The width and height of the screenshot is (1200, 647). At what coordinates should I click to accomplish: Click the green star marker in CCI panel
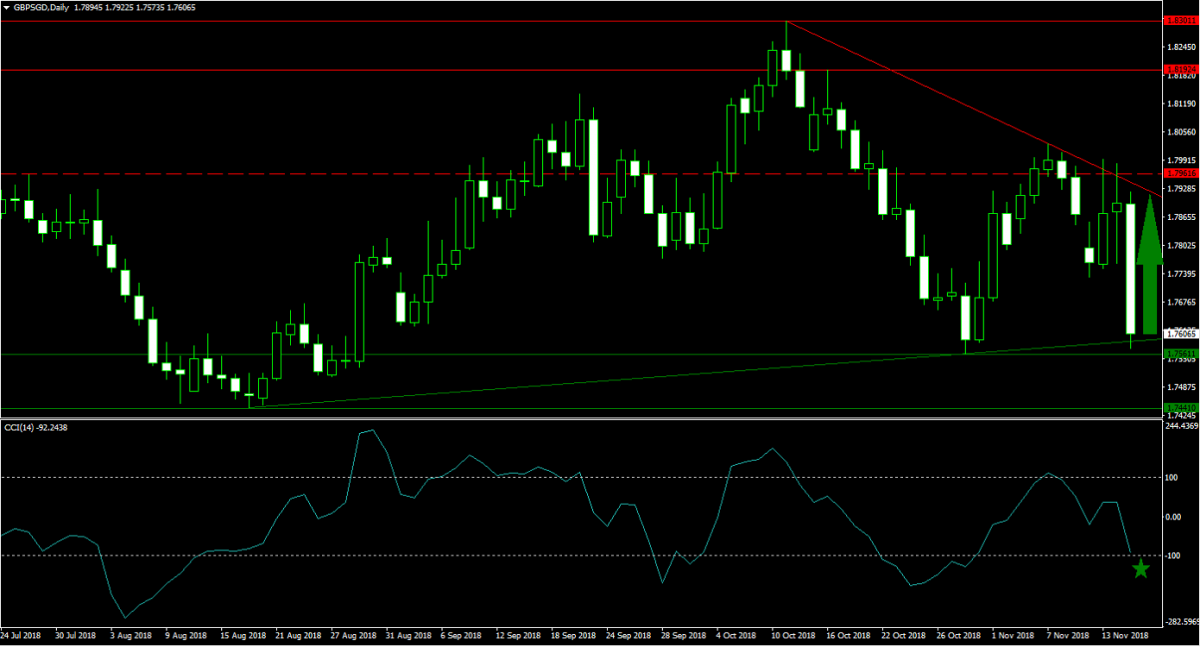click(x=1141, y=569)
